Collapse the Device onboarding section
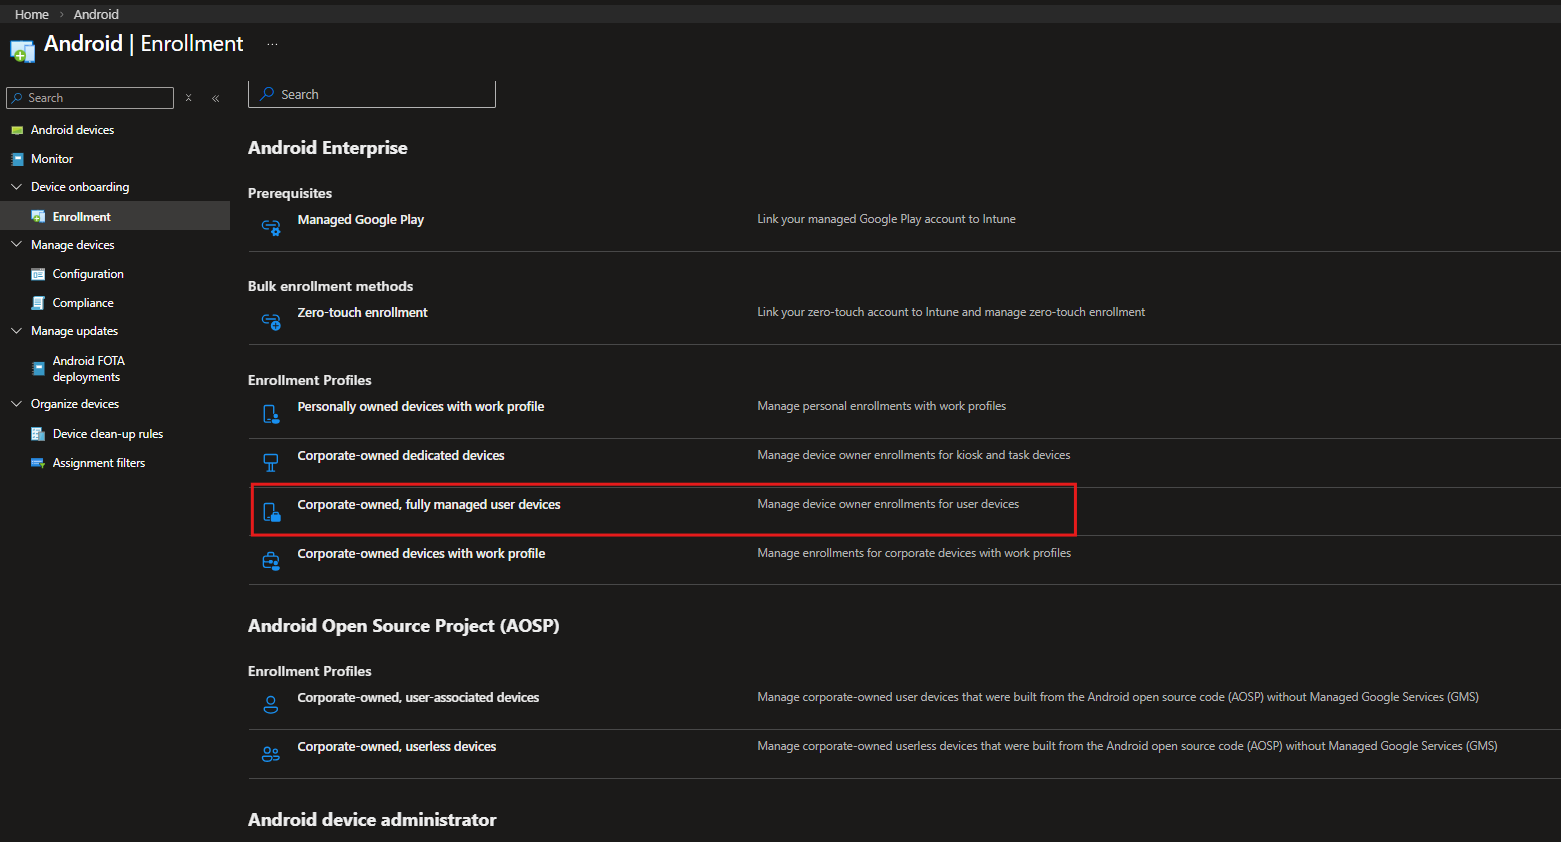The height and width of the screenshot is (842, 1561). coord(16,187)
